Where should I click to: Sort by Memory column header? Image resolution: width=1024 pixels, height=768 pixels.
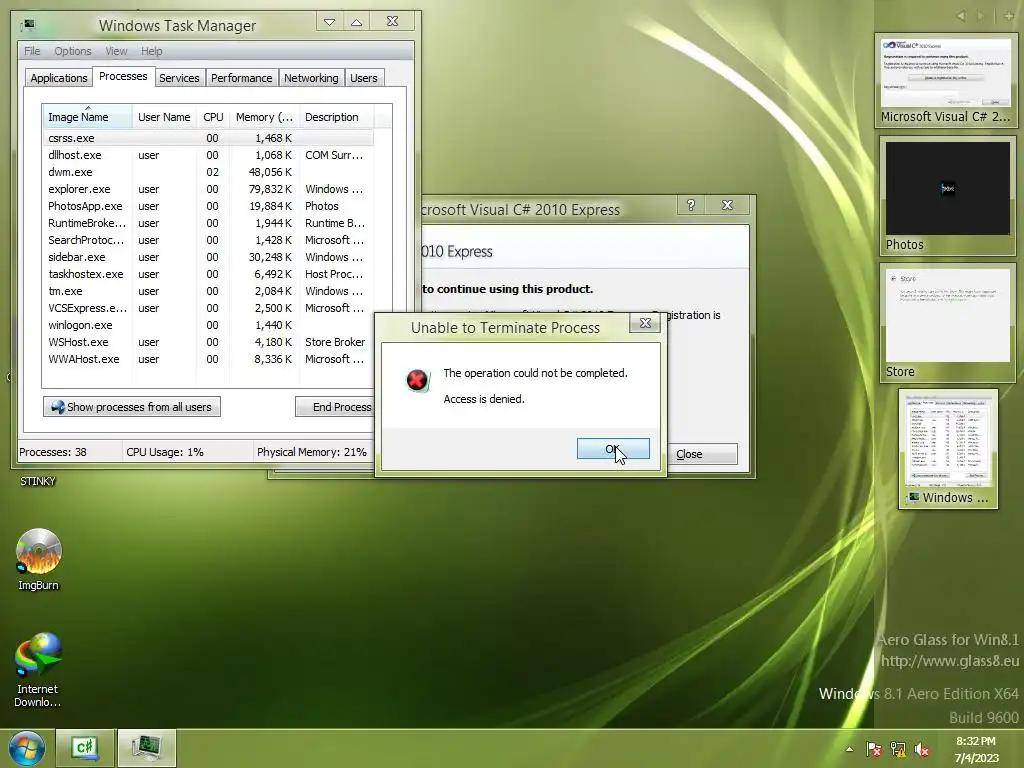[x=264, y=117]
